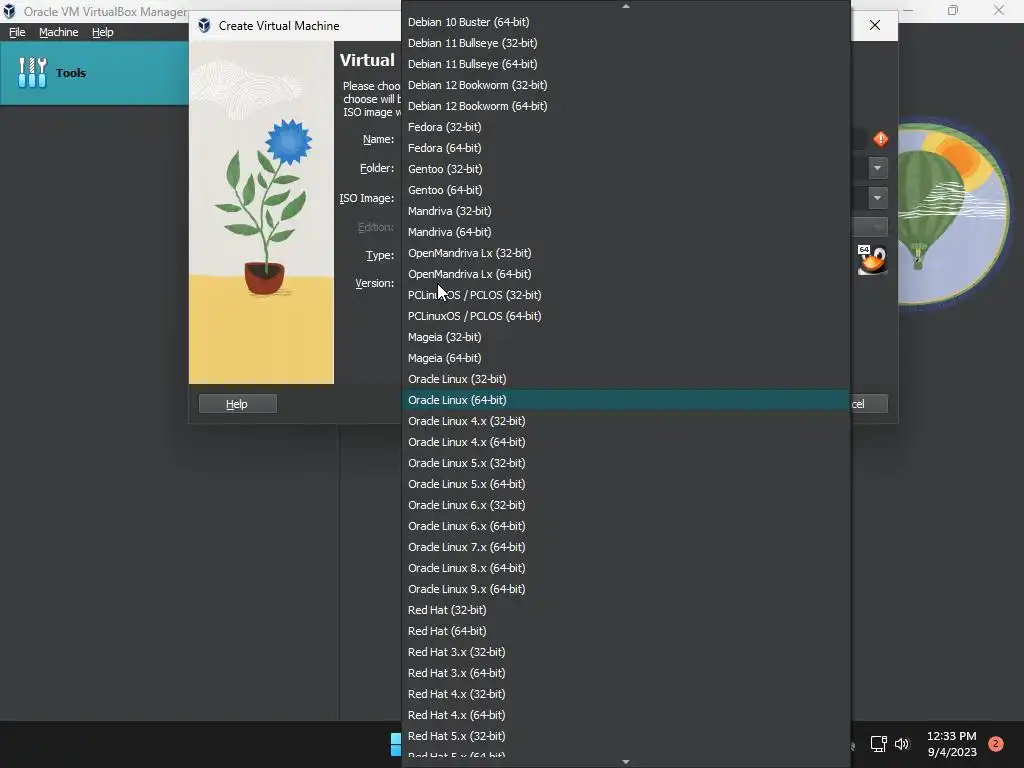1024x768 pixels.
Task: Open the network tray icon in the taskbar
Action: [878, 744]
